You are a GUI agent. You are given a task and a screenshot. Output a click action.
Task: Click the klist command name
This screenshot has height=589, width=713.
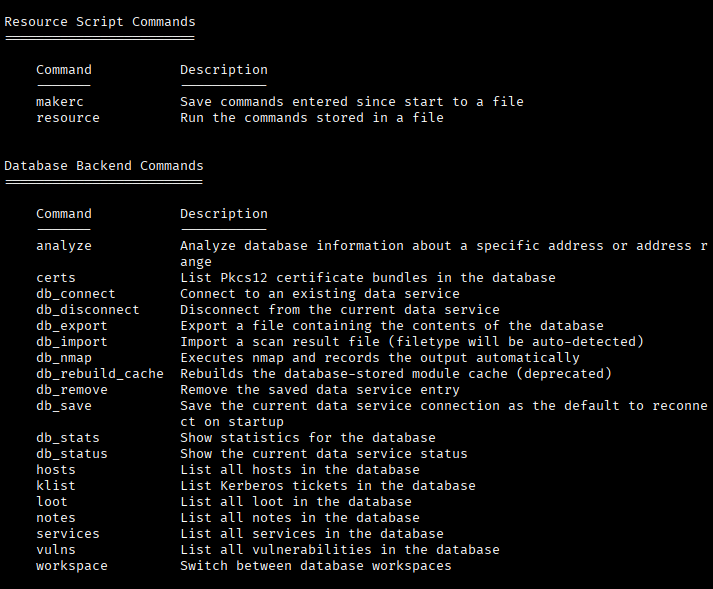[56, 486]
